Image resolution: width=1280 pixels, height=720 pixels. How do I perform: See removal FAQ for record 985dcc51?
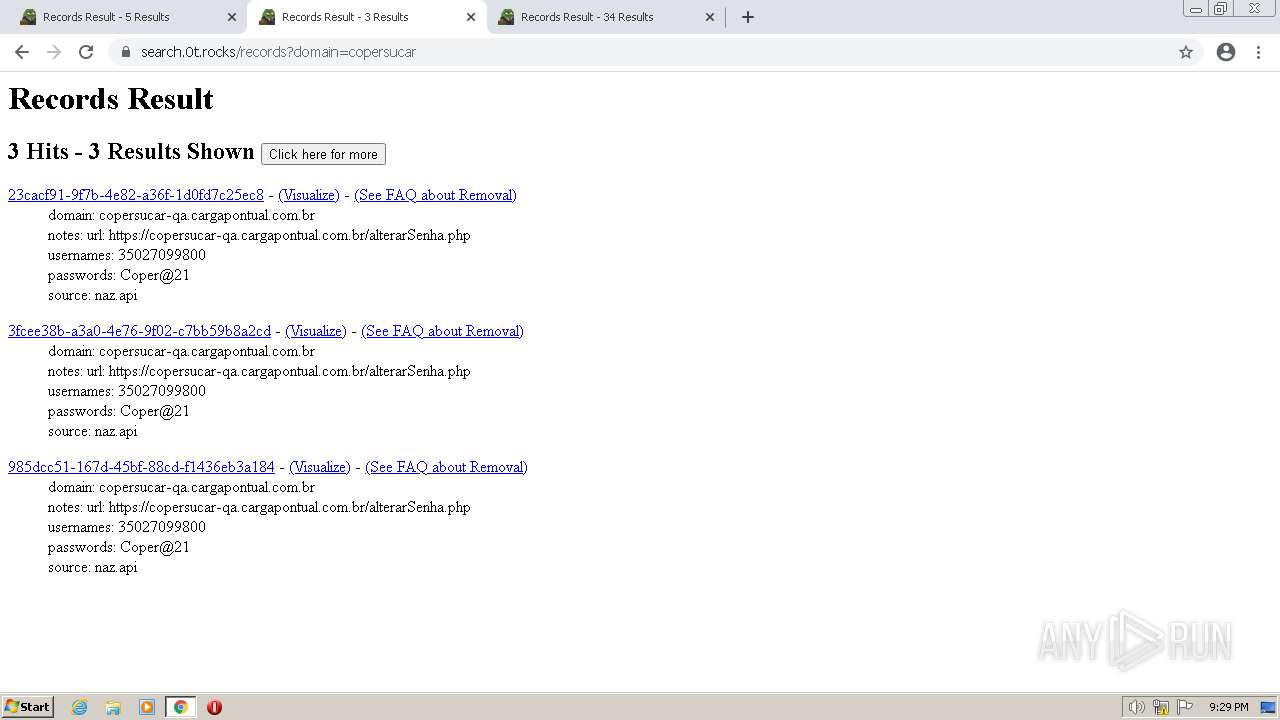click(x=446, y=467)
